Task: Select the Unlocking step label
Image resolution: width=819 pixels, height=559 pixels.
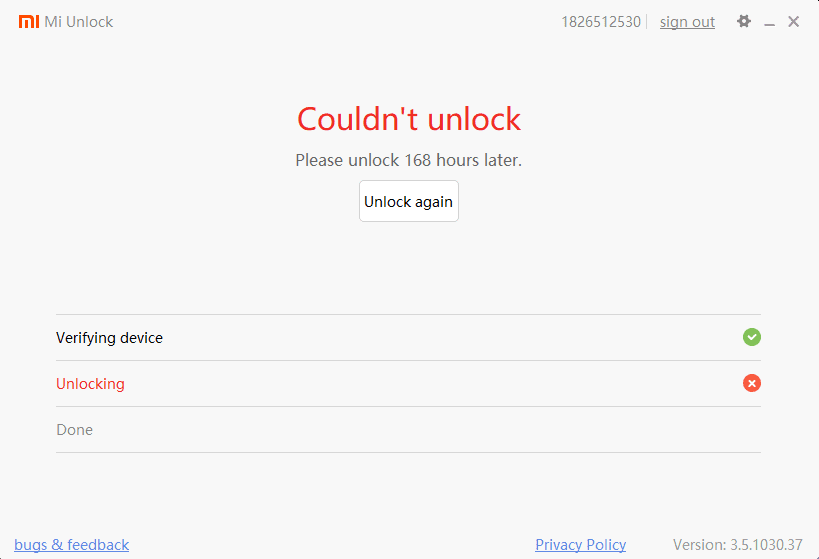Action: point(90,383)
